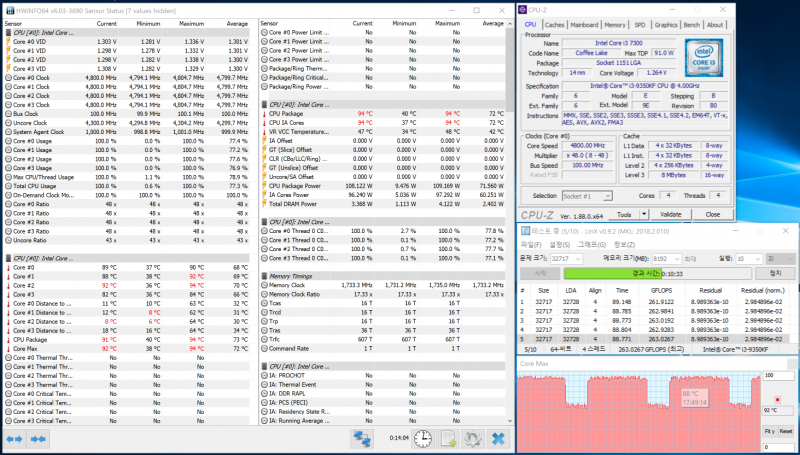Screen dimensions: 800x455
Task: Select CPU Package Power sensor row
Action: click(383, 186)
